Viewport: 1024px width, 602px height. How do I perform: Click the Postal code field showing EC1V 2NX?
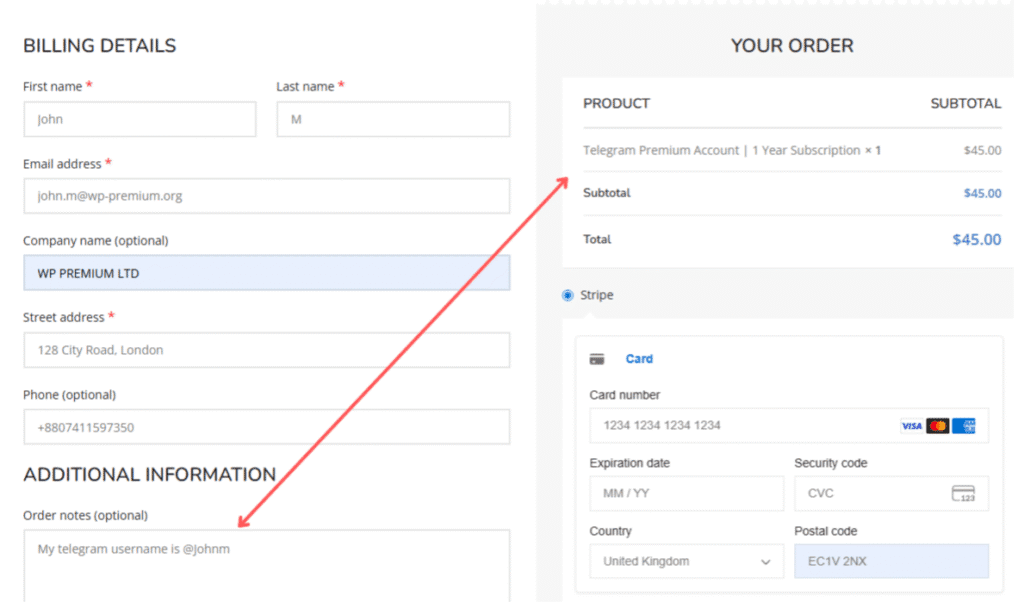tap(890, 561)
